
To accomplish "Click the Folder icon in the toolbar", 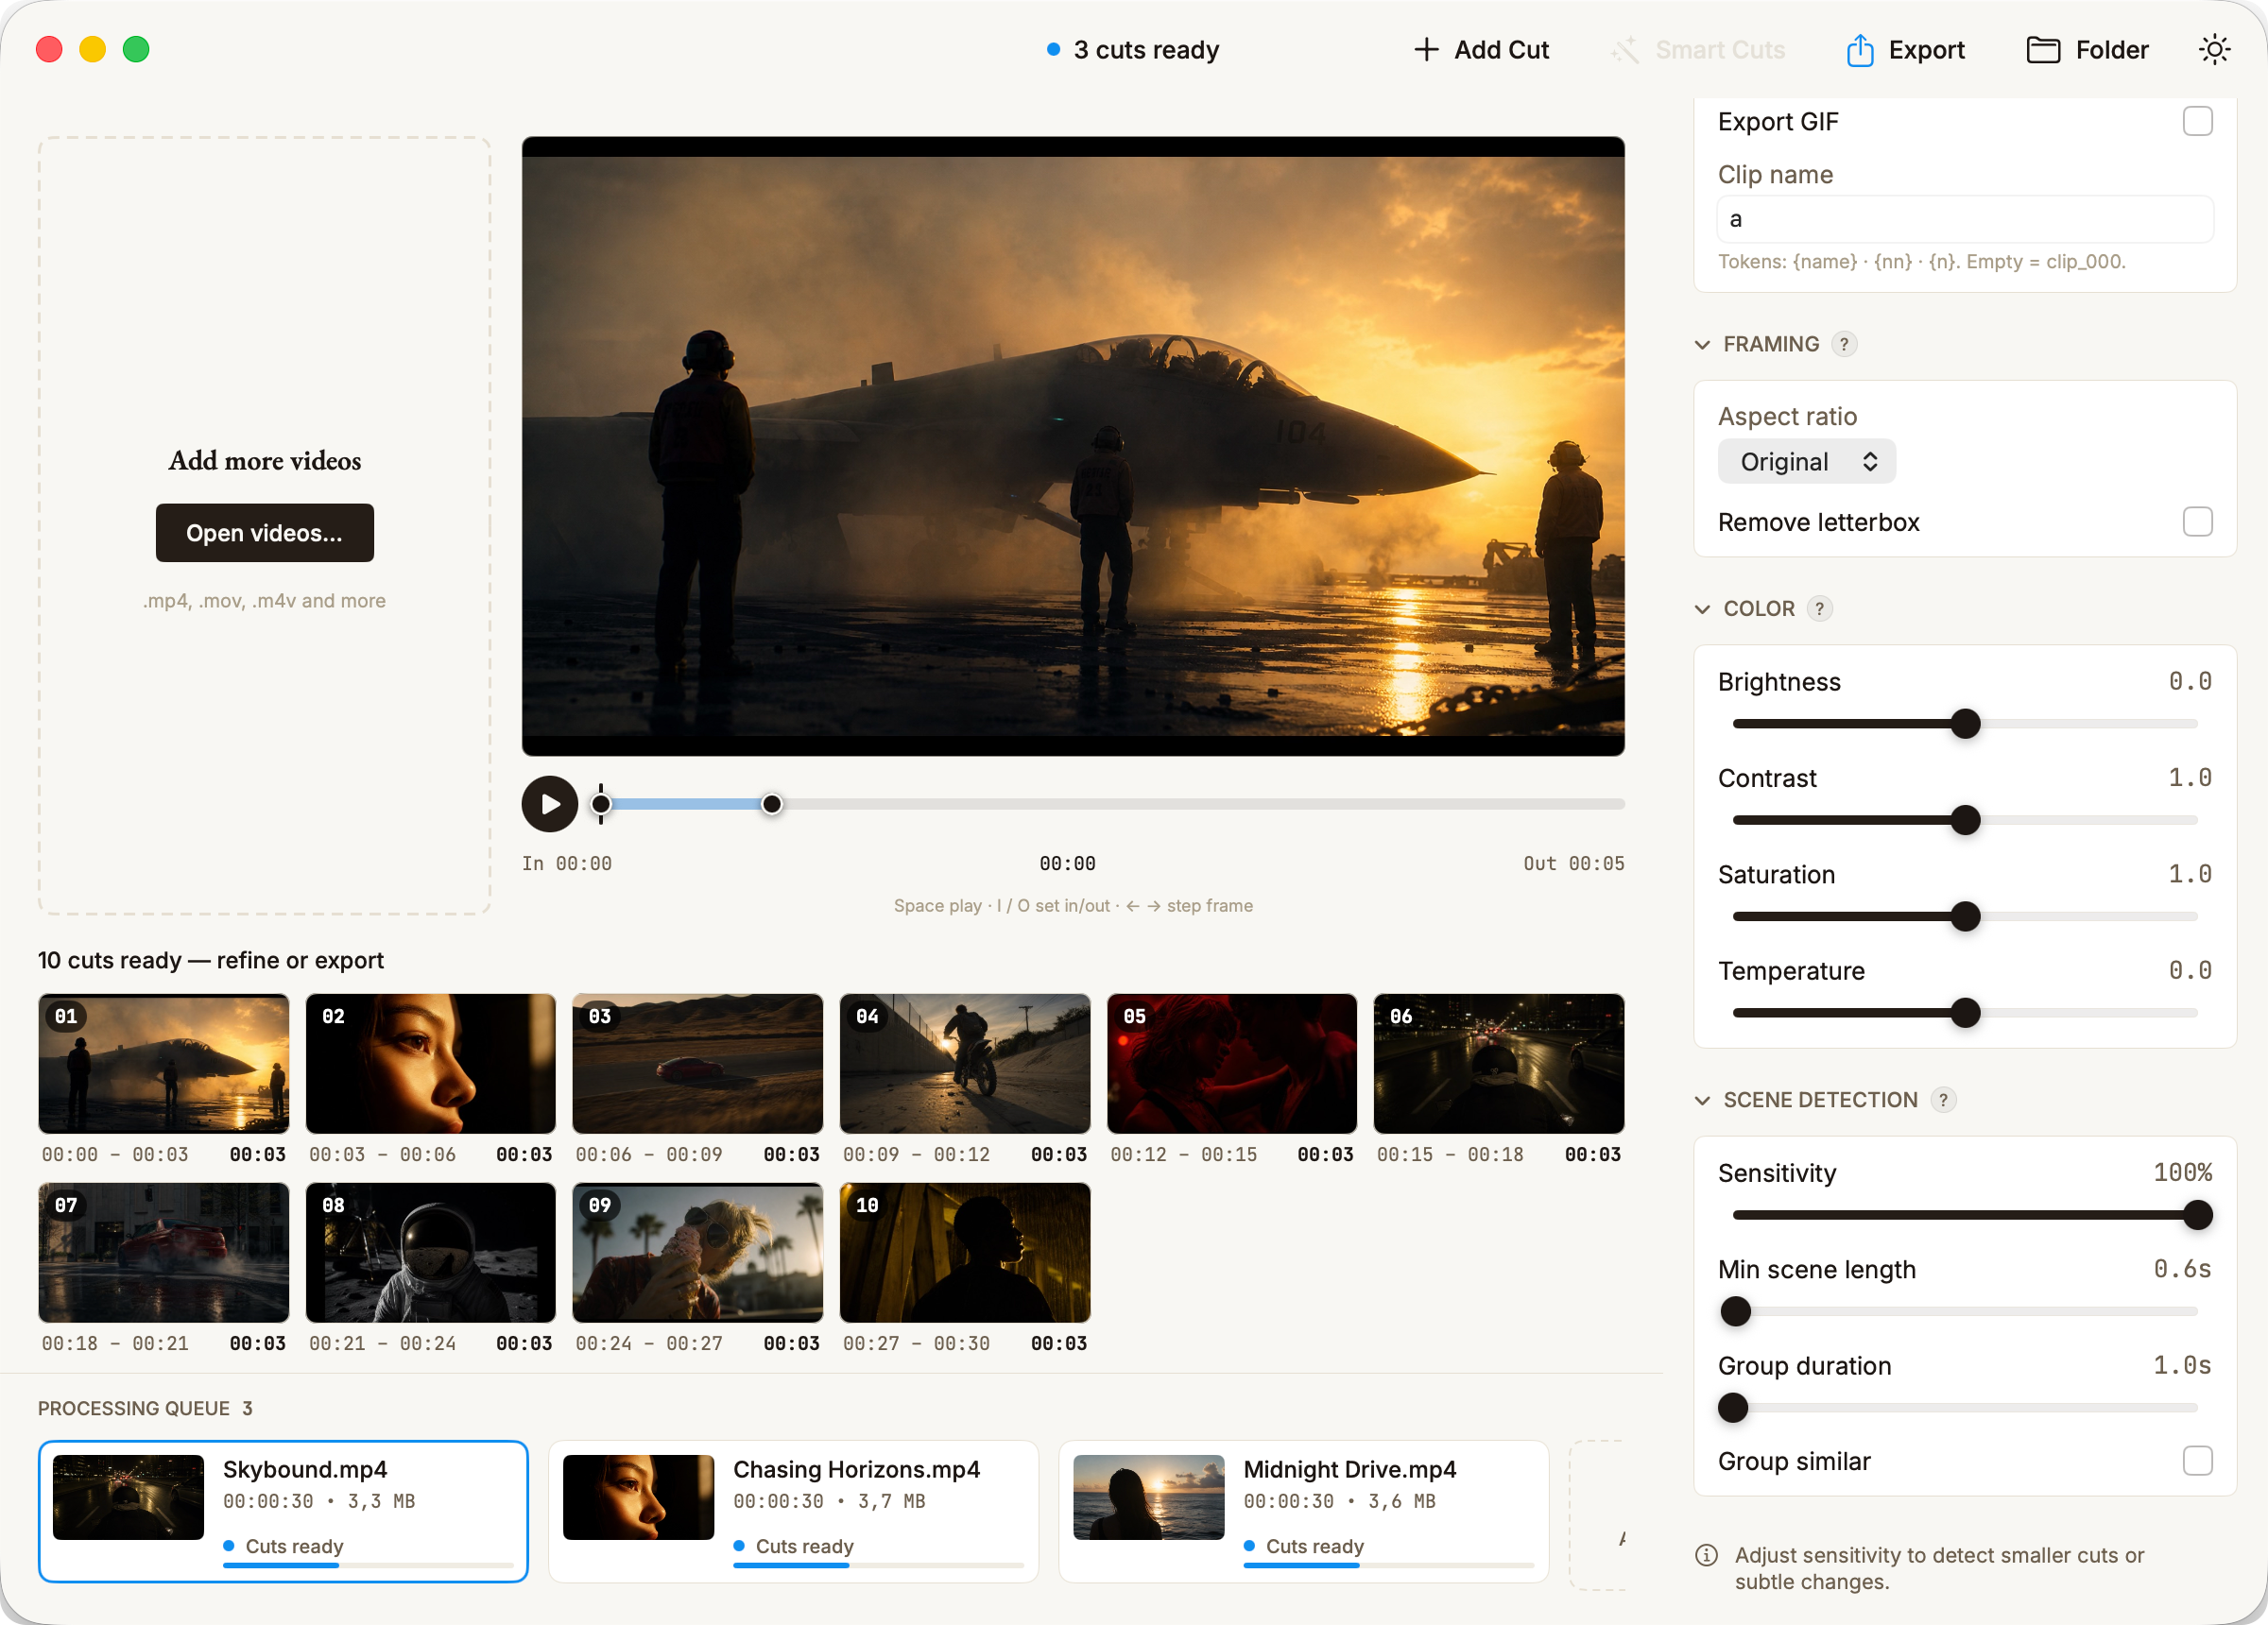I will [x=2042, y=49].
